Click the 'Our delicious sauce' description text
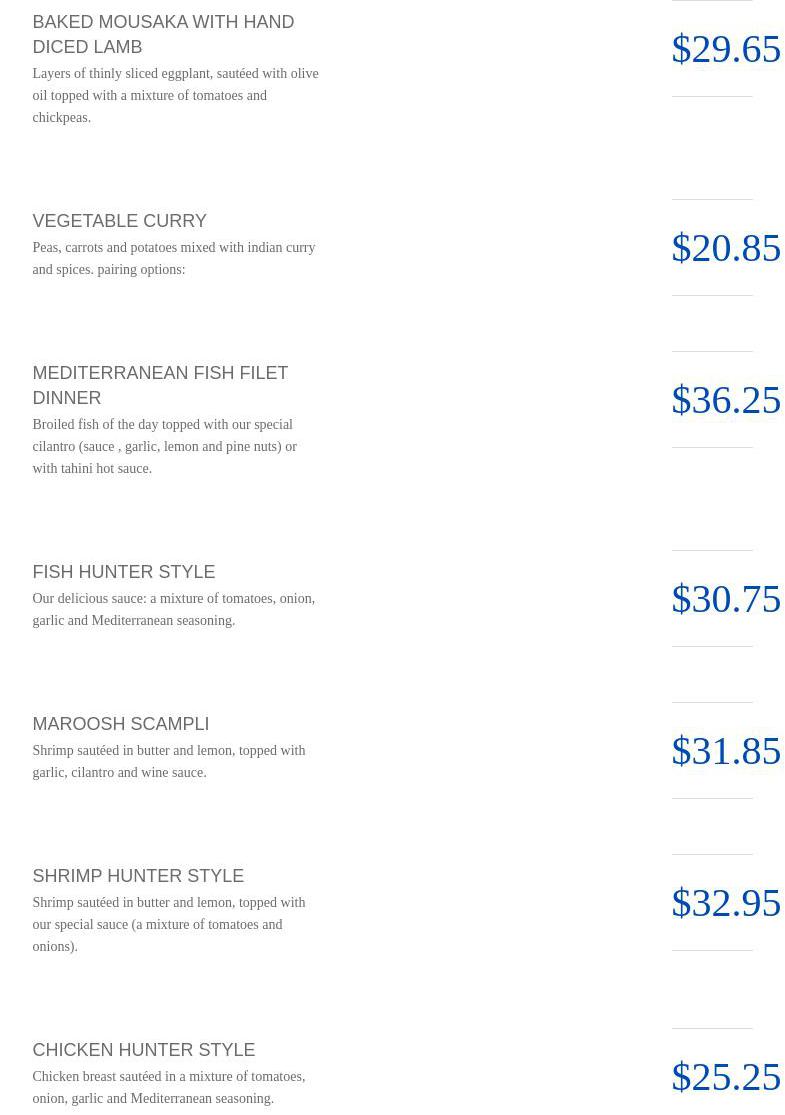The image size is (785, 1115). click(x=173, y=609)
